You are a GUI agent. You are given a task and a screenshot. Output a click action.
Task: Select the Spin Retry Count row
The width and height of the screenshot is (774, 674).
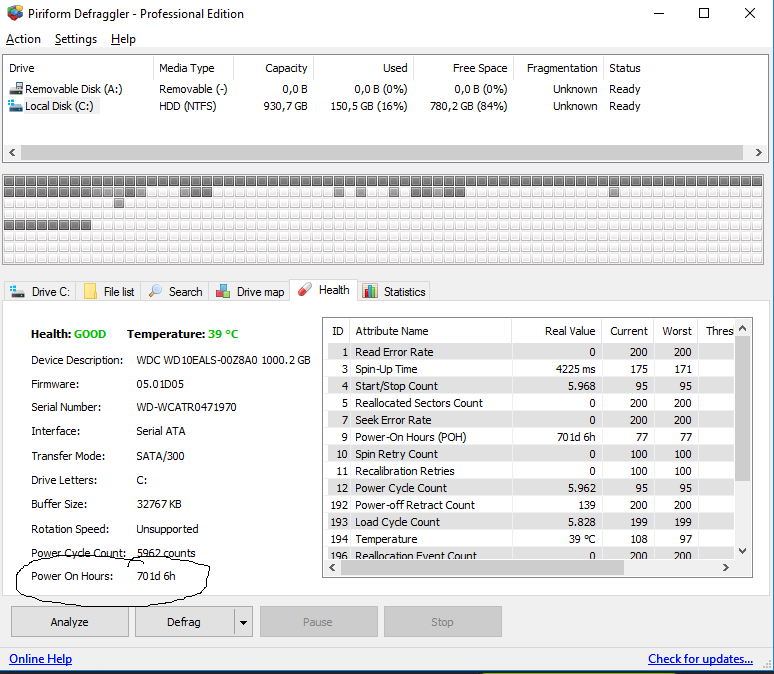[x=531, y=454]
